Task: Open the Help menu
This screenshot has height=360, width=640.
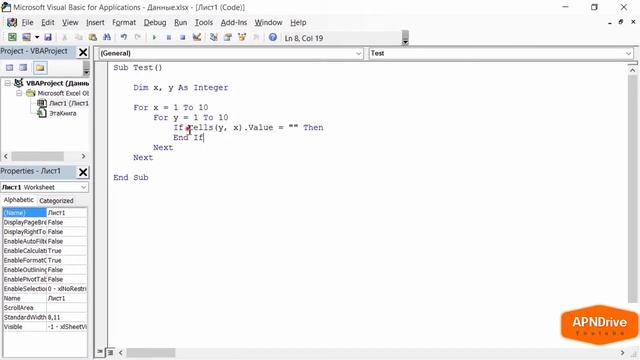Action: 298,22
